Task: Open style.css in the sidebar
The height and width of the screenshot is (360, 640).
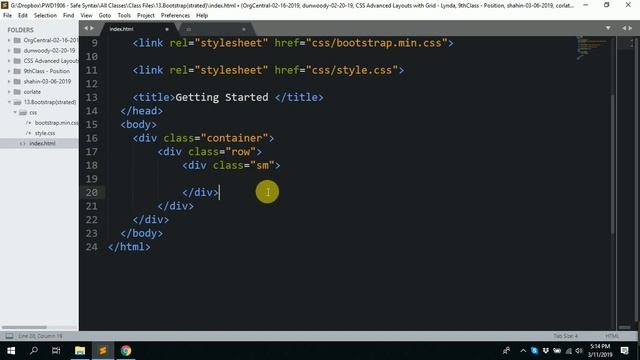Action: pos(45,133)
